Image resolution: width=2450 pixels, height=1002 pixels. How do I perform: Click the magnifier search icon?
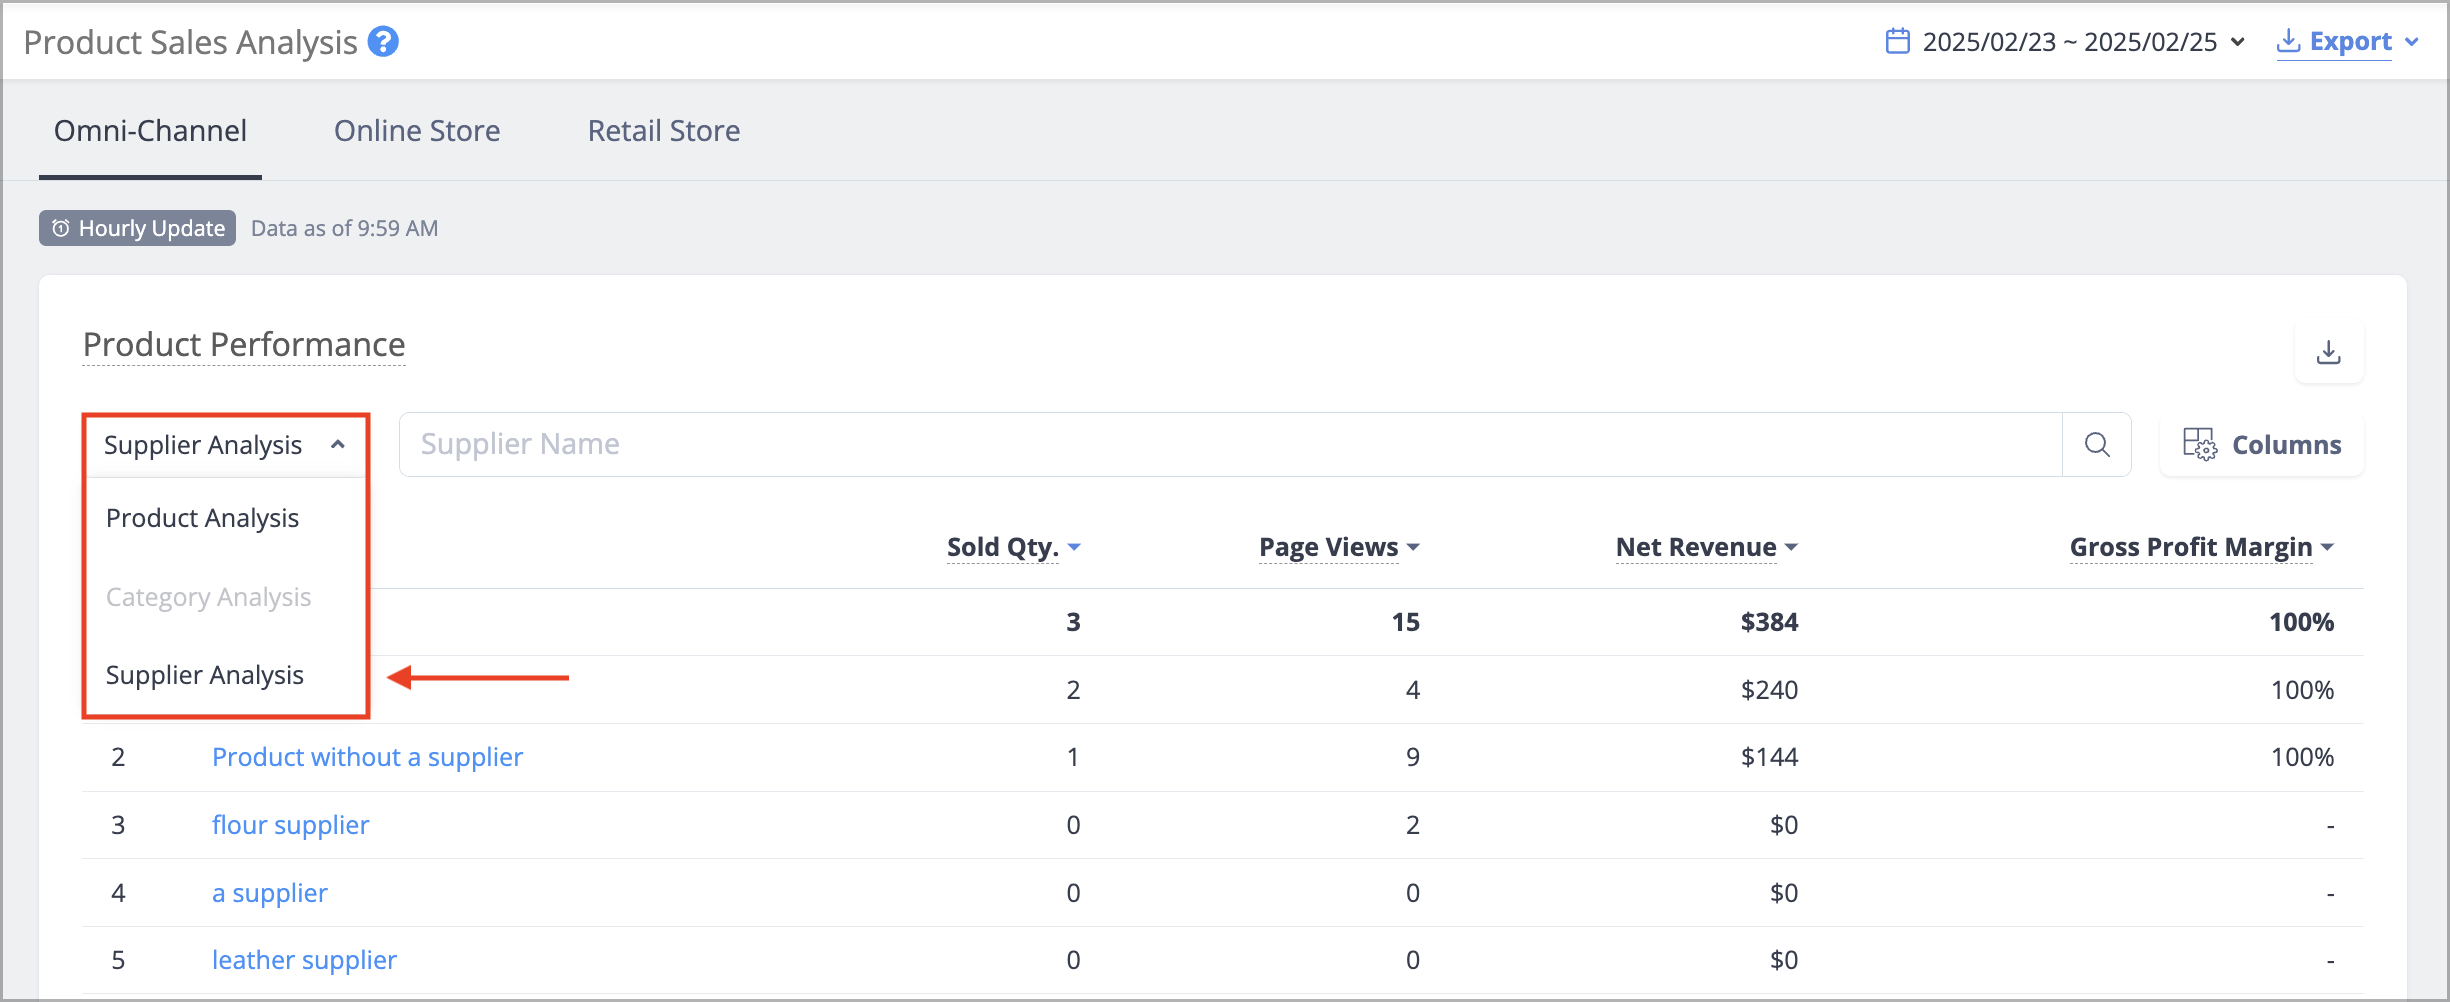click(2097, 444)
